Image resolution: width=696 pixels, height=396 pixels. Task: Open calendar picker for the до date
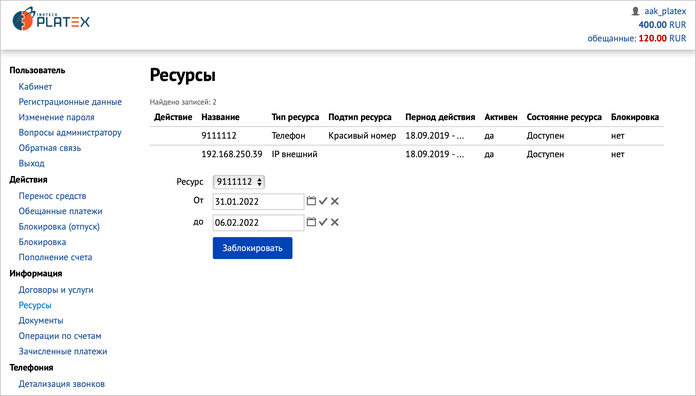[311, 222]
